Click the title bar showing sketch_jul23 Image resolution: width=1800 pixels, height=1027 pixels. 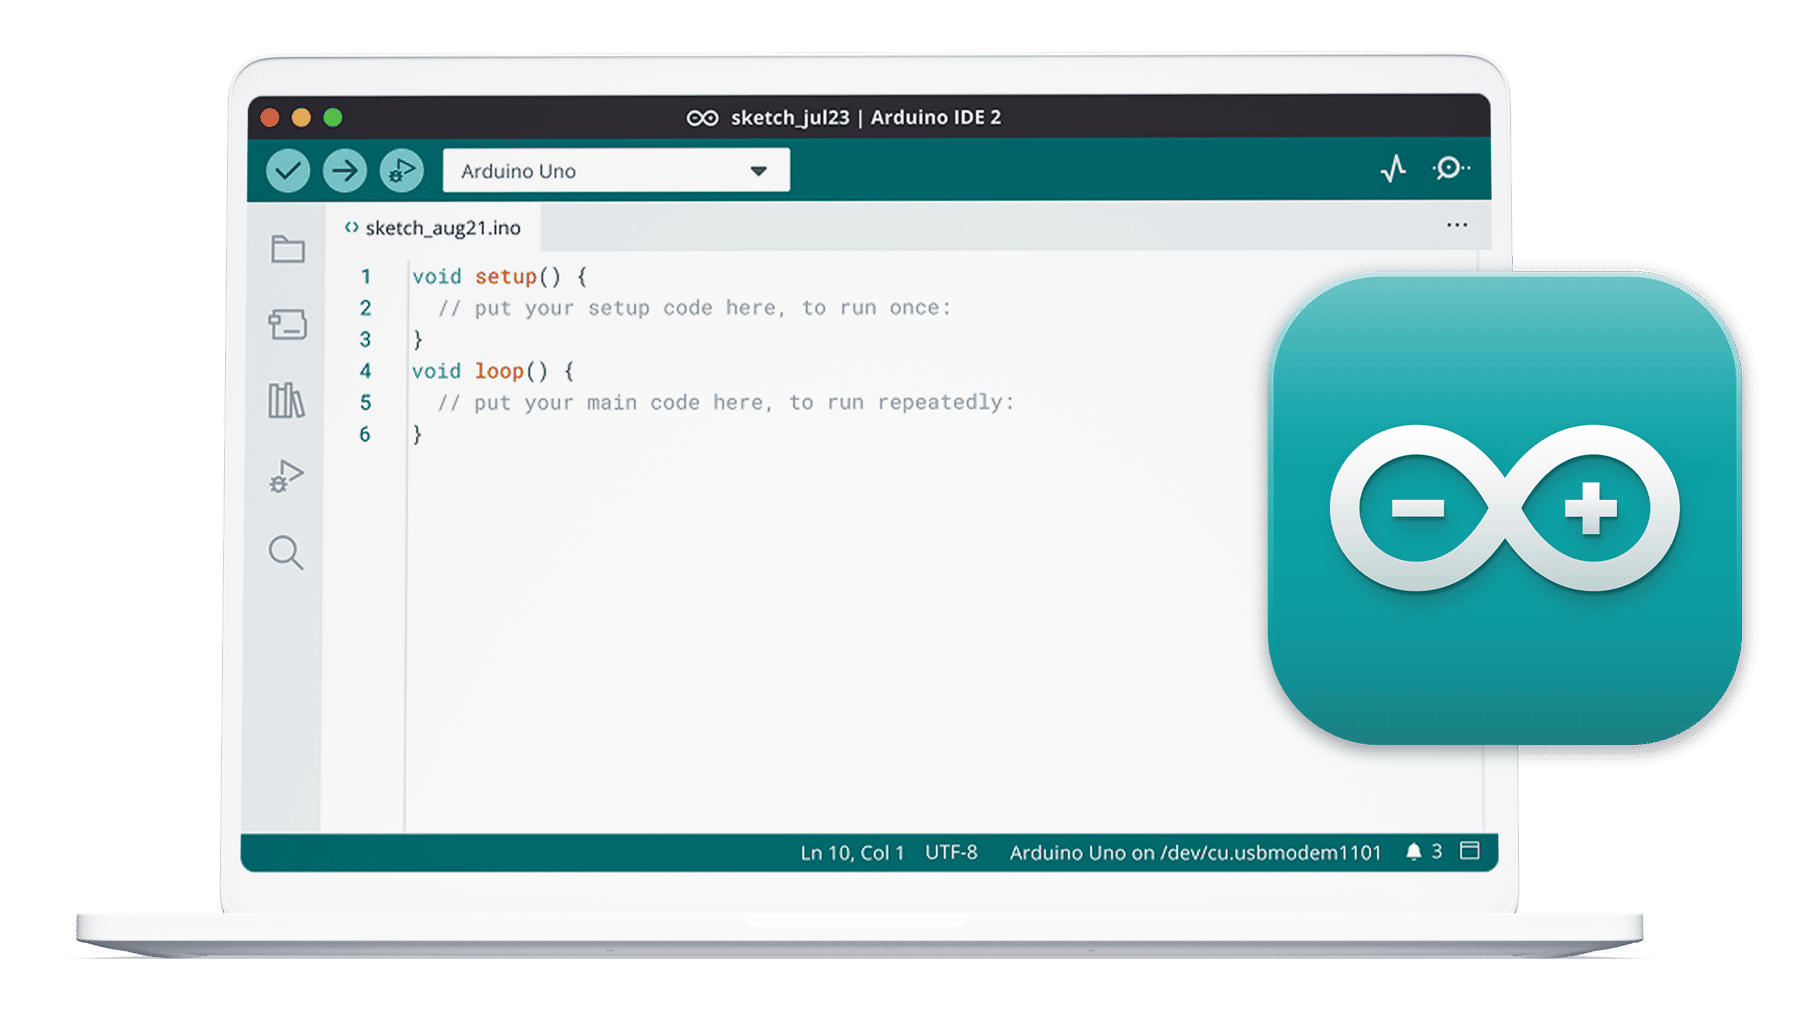click(845, 117)
